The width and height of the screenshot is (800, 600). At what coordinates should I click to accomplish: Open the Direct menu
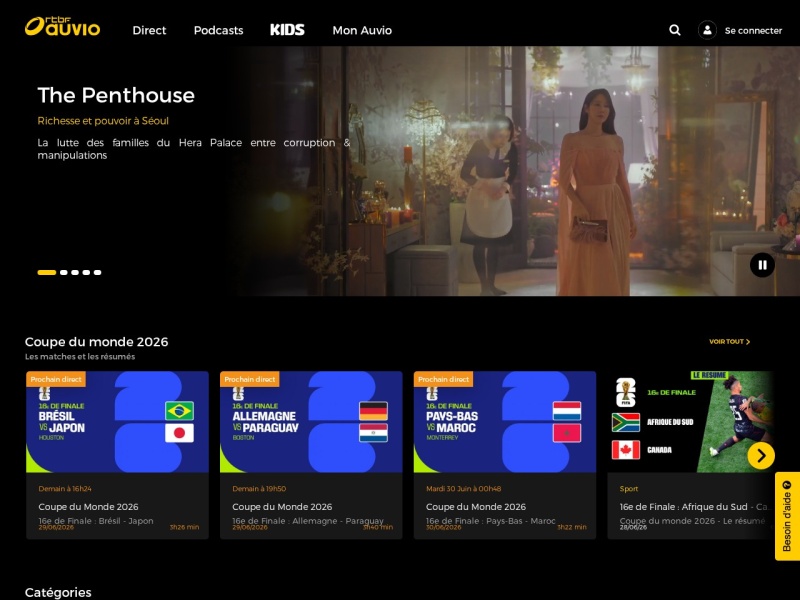coord(149,30)
